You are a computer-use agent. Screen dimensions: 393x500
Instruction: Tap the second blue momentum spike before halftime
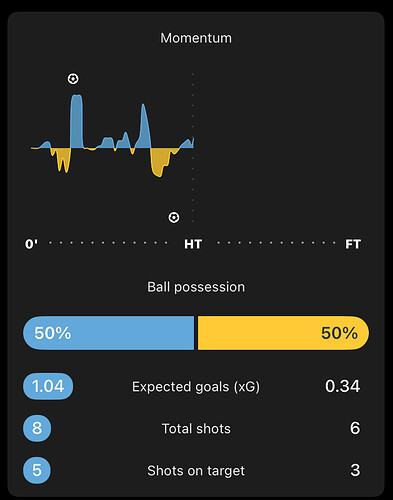click(x=143, y=126)
